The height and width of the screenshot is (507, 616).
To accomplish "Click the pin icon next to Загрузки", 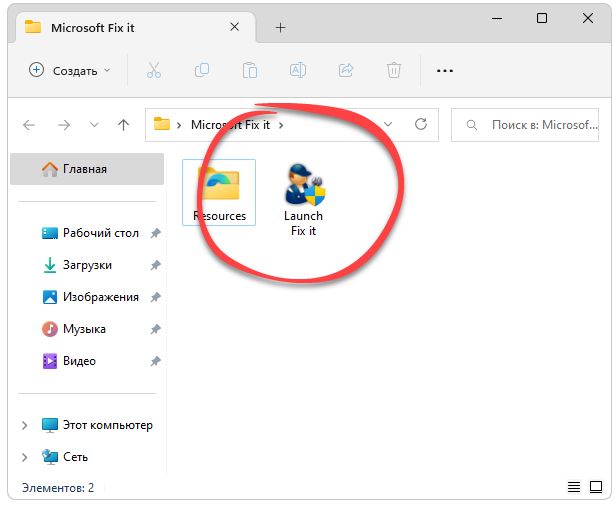I will coord(156,265).
